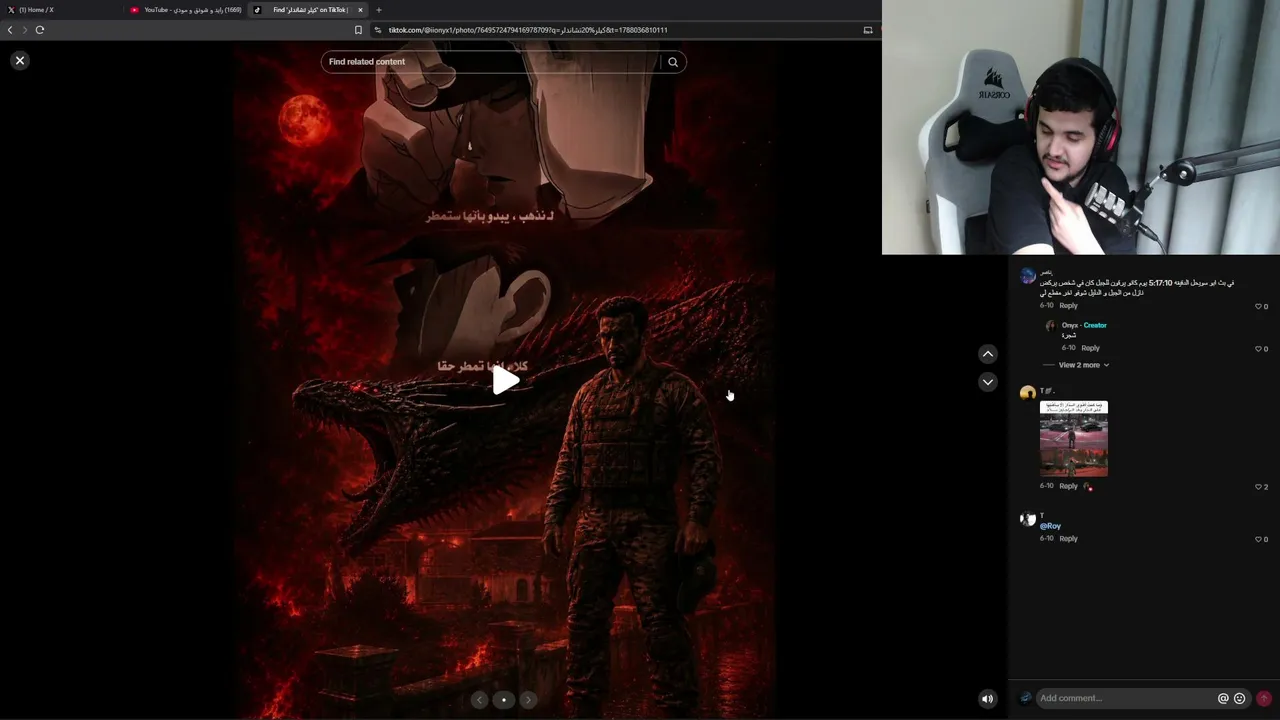This screenshot has height=720, width=1280.
Task: Mute the post sound
Action: click(987, 699)
